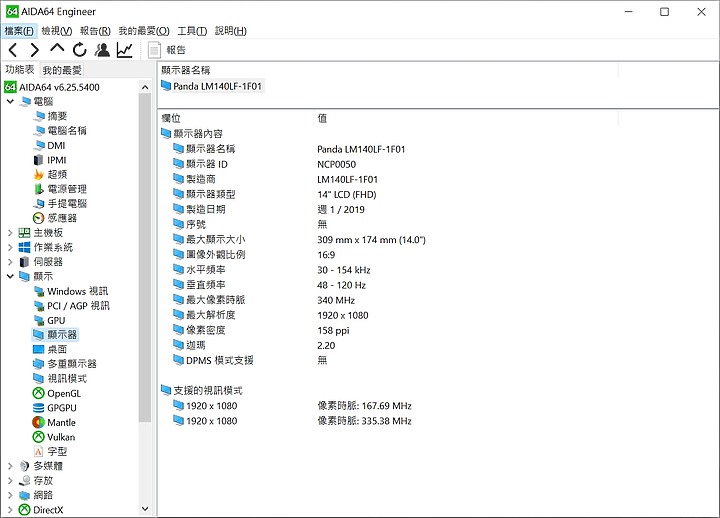Click the 存放 storage icon

click(x=24, y=481)
